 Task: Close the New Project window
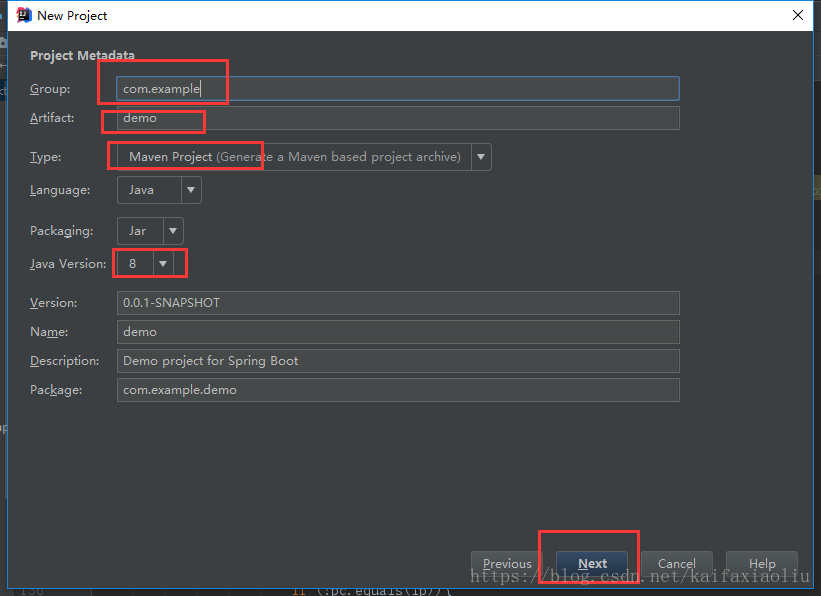(797, 15)
